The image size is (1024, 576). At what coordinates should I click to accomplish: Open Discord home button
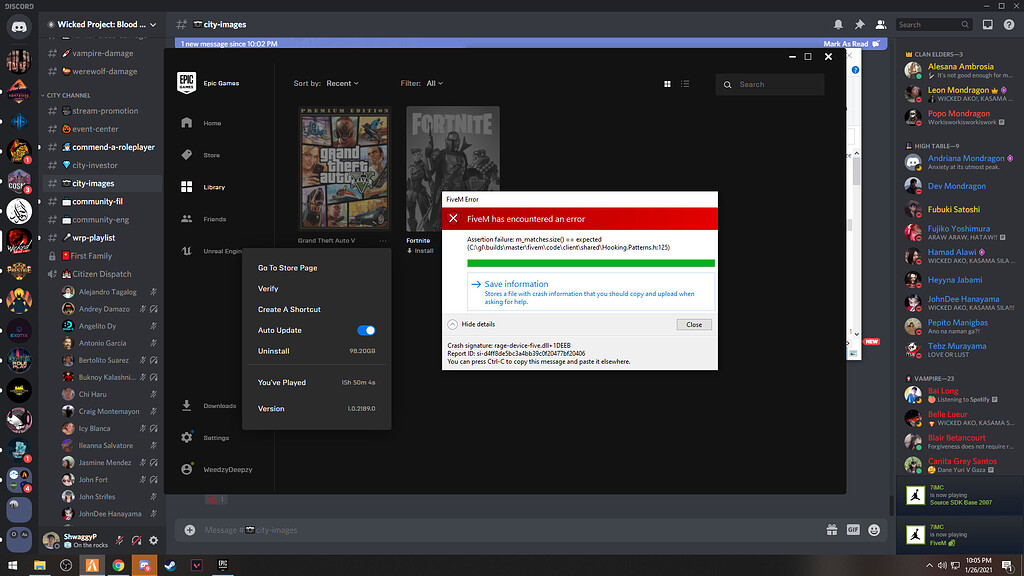coord(19,27)
